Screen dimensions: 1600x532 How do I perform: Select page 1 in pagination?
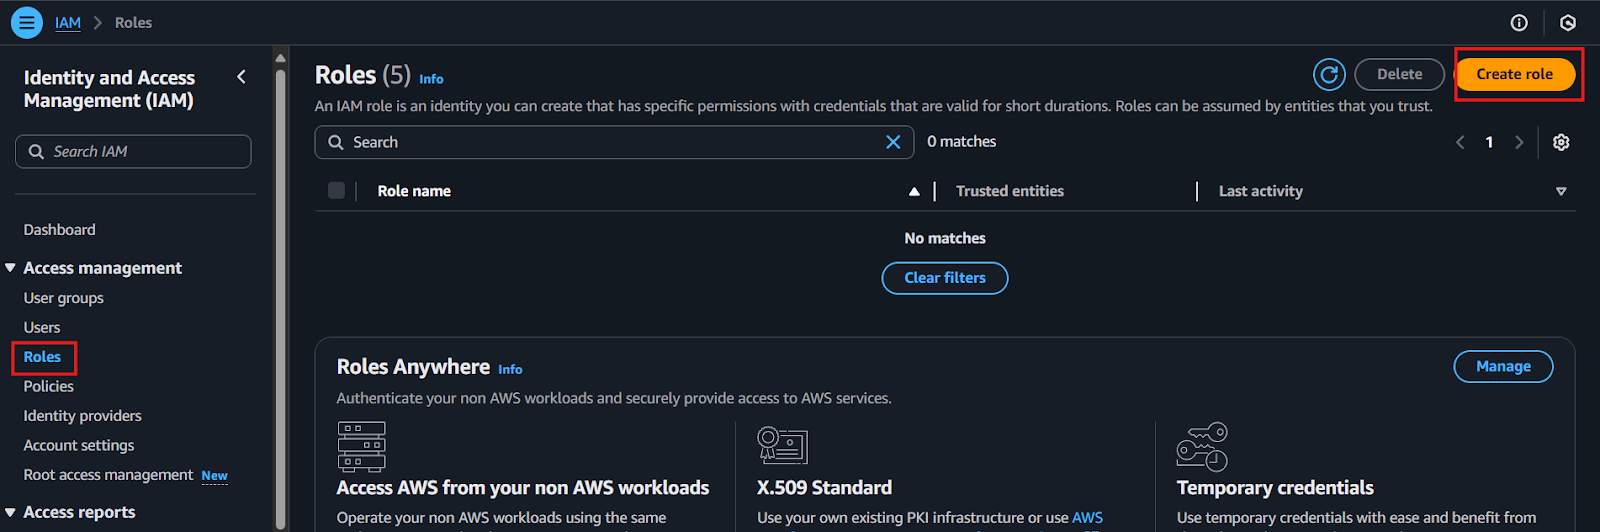click(1489, 142)
